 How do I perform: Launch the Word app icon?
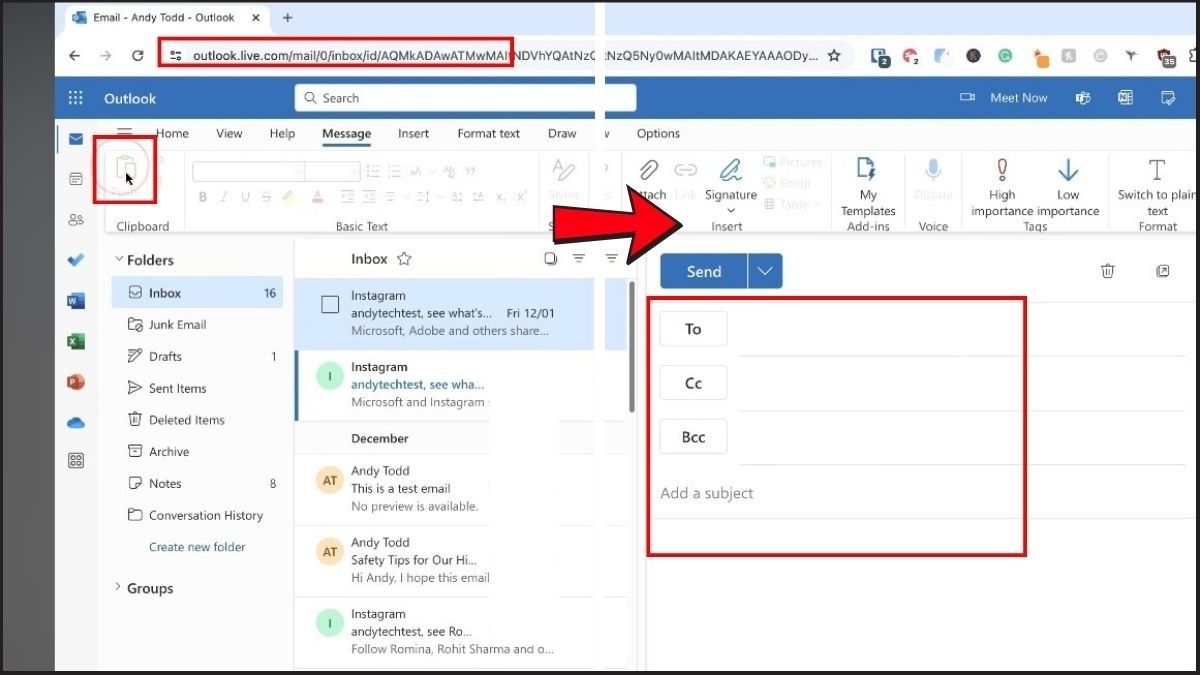pyautogui.click(x=76, y=300)
